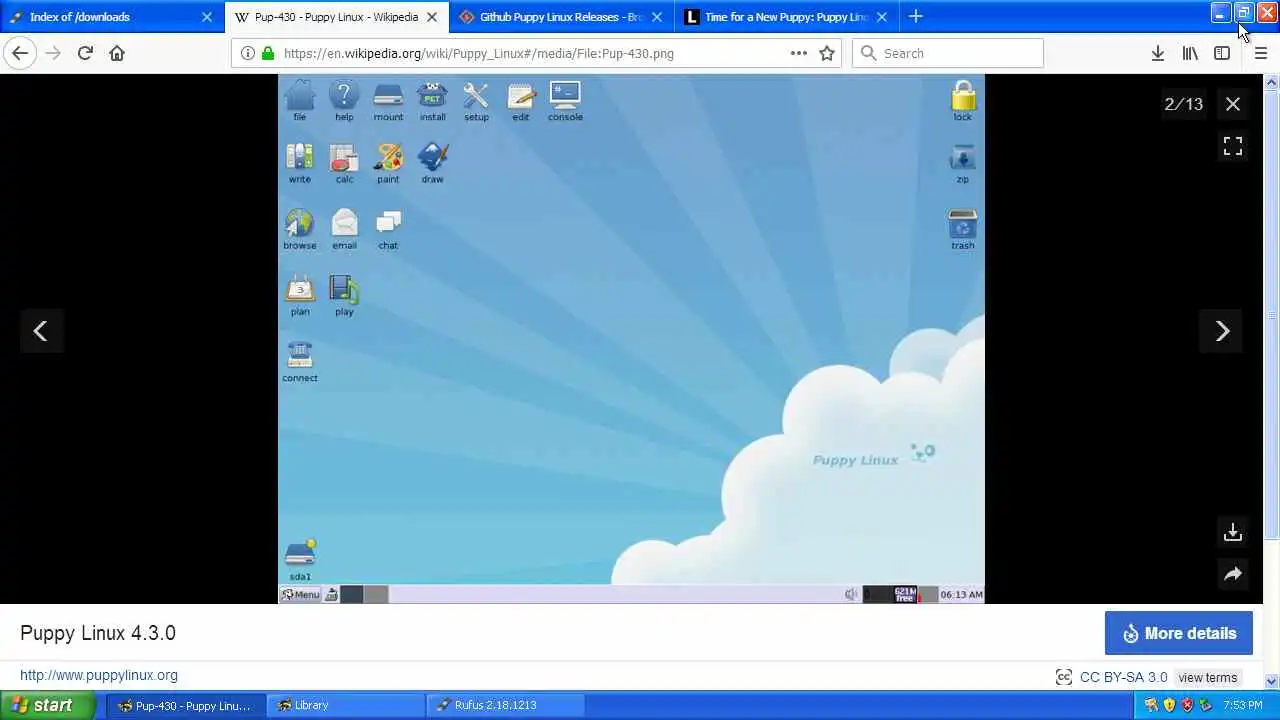Click the red shield tray icon
Viewport: 1280px width, 720px height.
1188,705
